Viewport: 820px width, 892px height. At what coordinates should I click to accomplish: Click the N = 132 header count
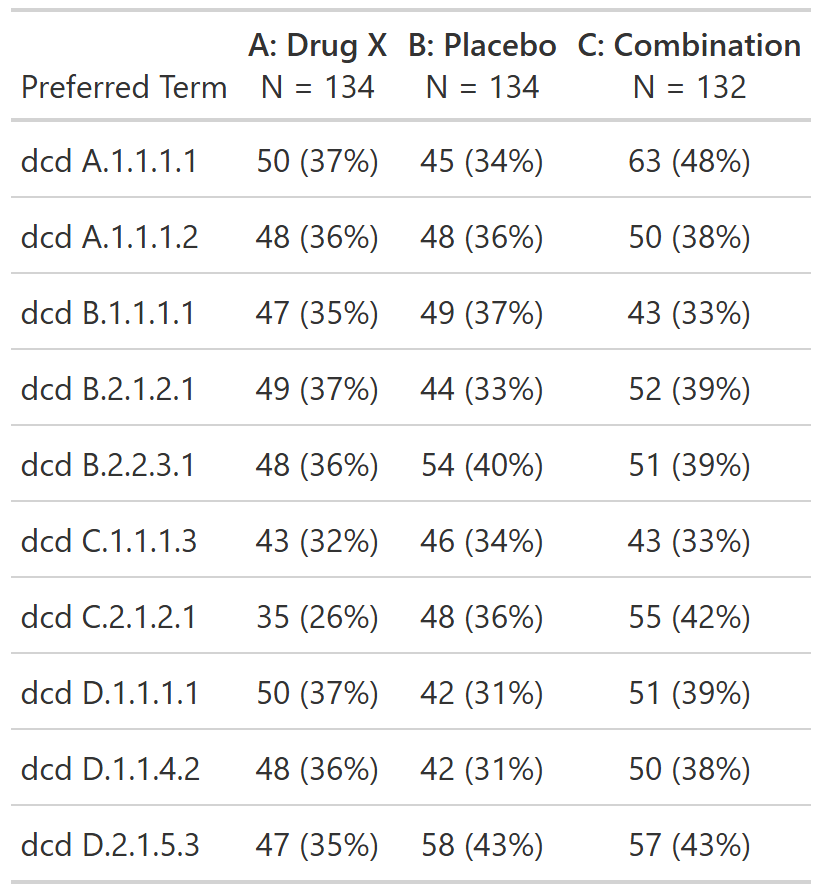tap(689, 88)
